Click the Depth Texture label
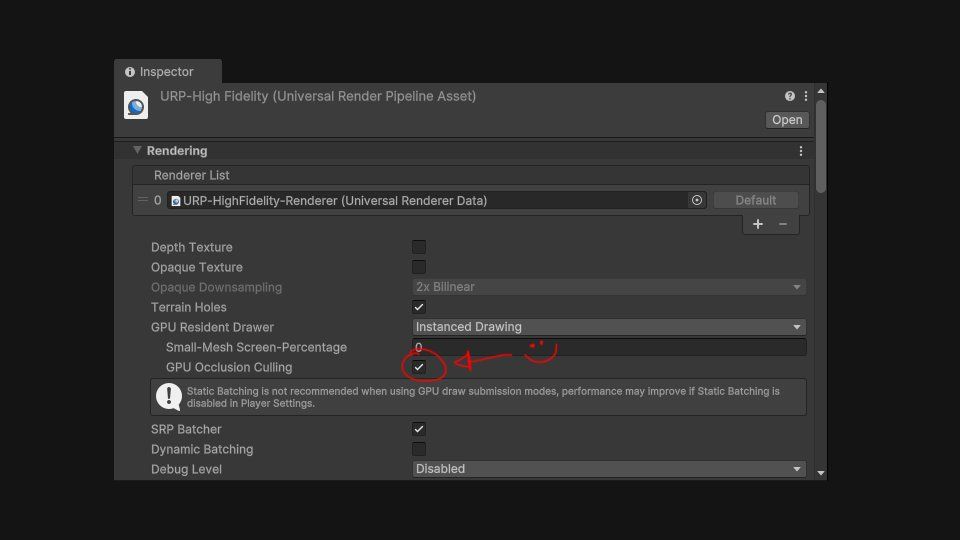This screenshot has width=960, height=540. (192, 247)
